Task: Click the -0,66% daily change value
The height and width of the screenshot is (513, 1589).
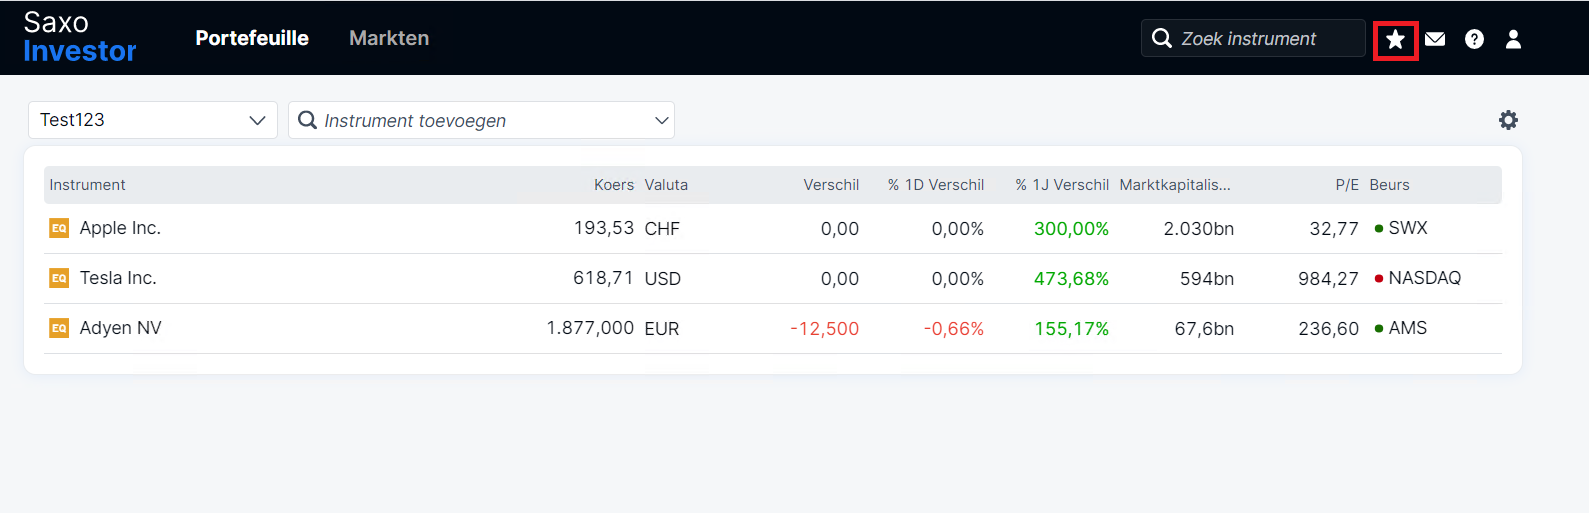Action: pyautogui.click(x=954, y=329)
